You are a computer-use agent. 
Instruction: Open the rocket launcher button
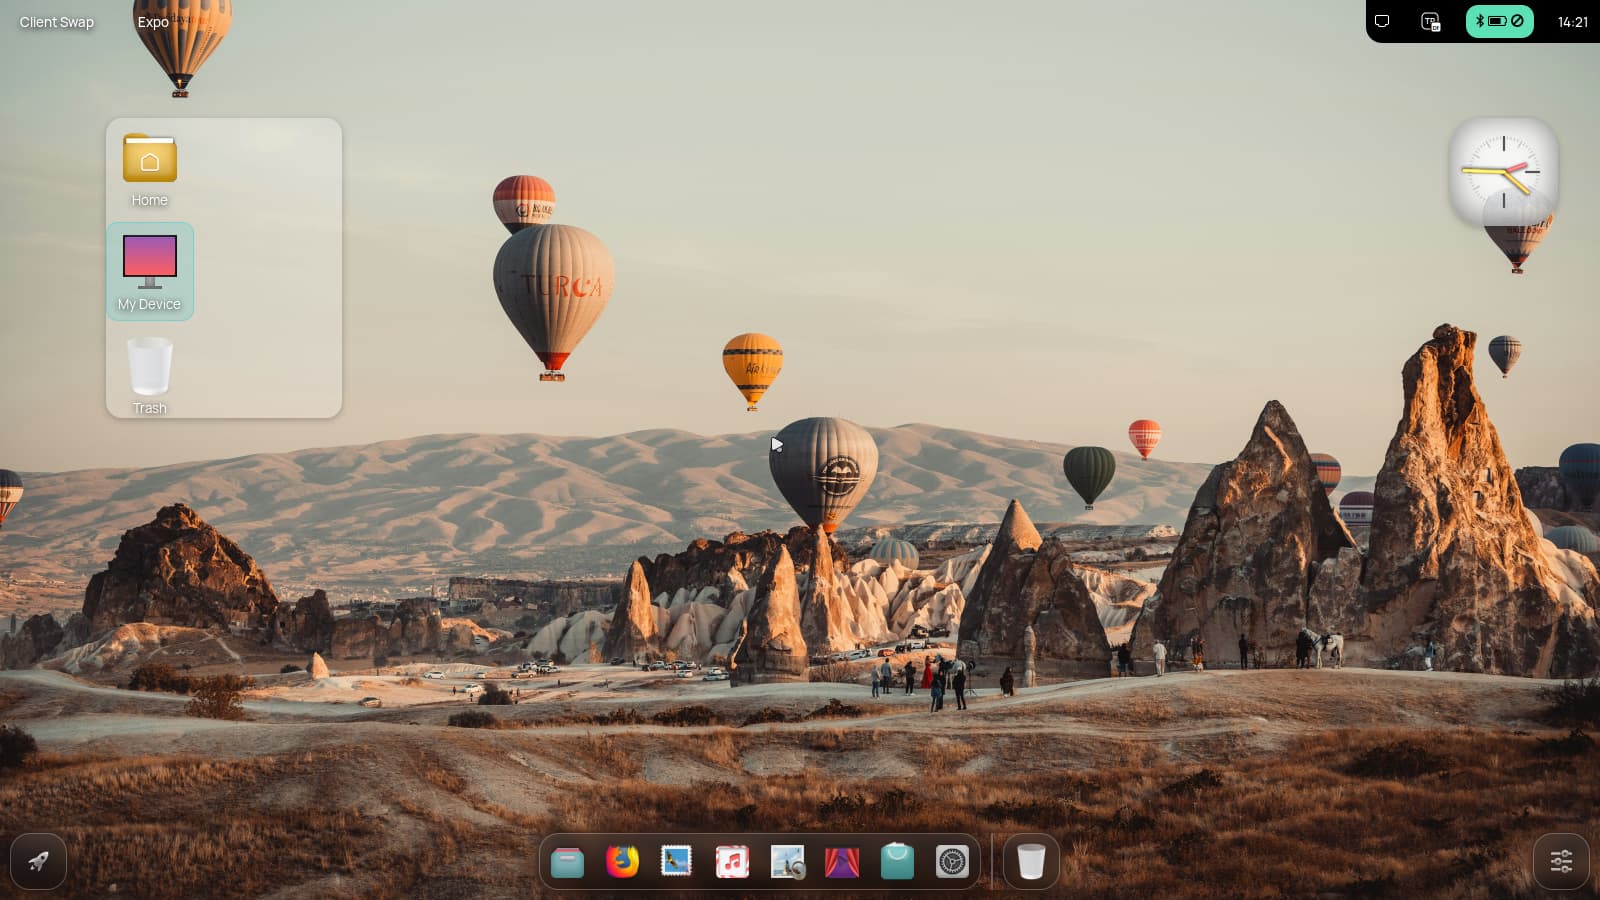(x=38, y=861)
